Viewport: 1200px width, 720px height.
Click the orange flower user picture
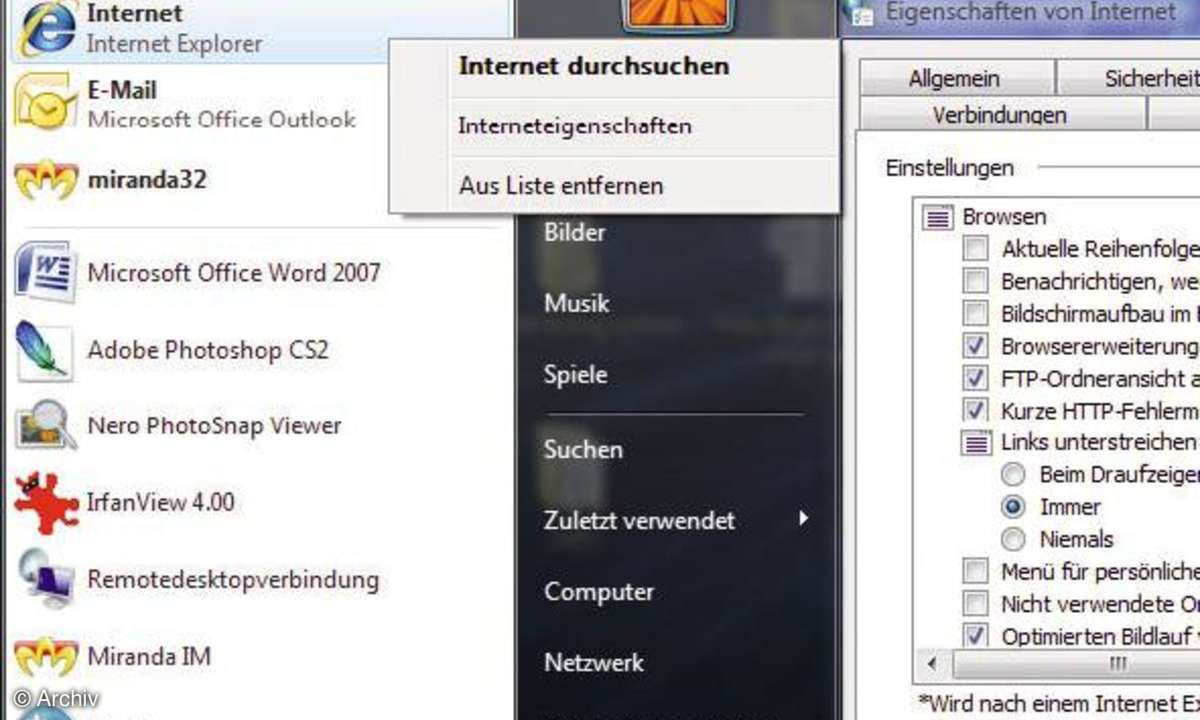pos(680,14)
